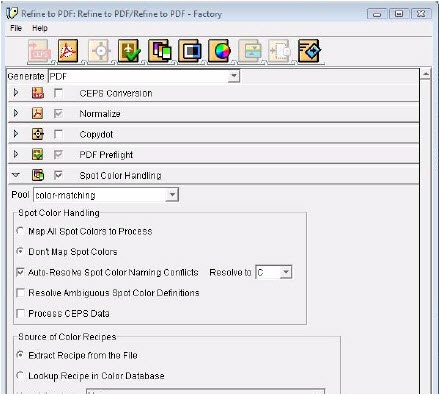Maximize the Refine to PDF window
The height and width of the screenshot is (396, 439).
pyautogui.click(x=399, y=14)
